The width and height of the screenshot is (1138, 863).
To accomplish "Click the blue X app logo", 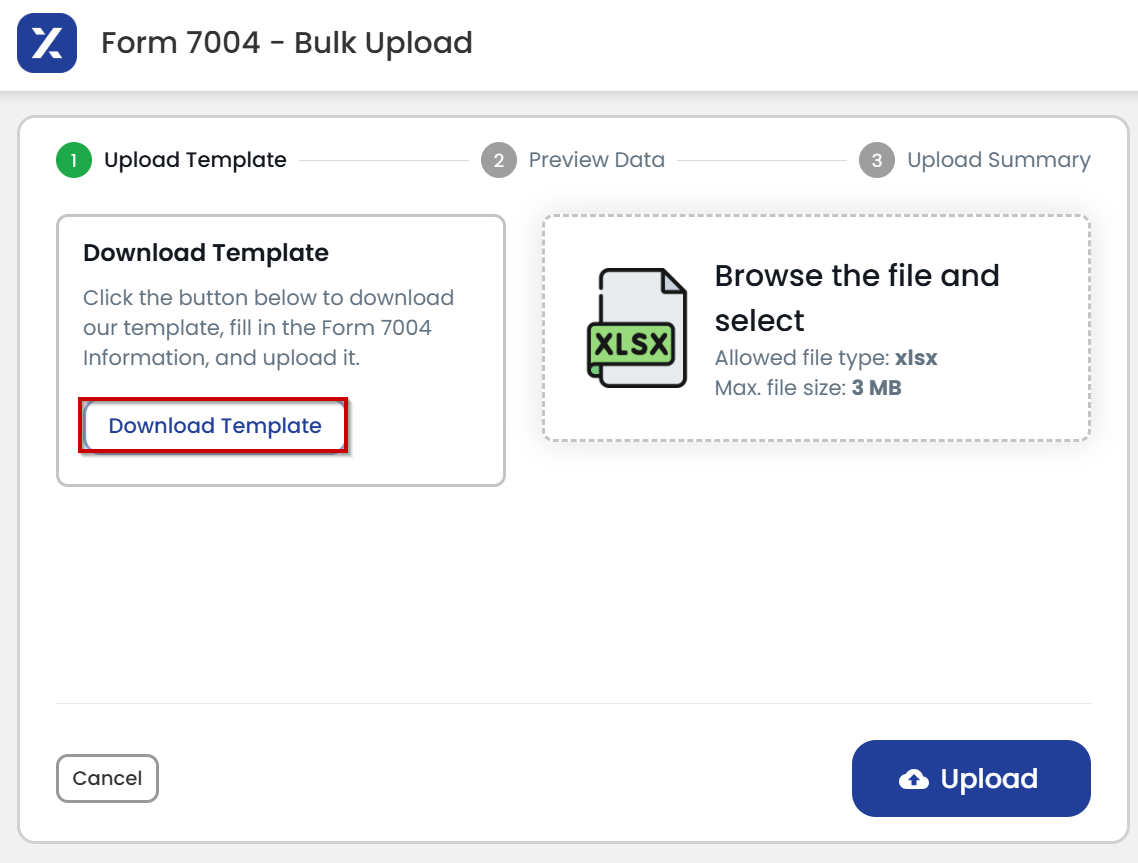I will (47, 43).
